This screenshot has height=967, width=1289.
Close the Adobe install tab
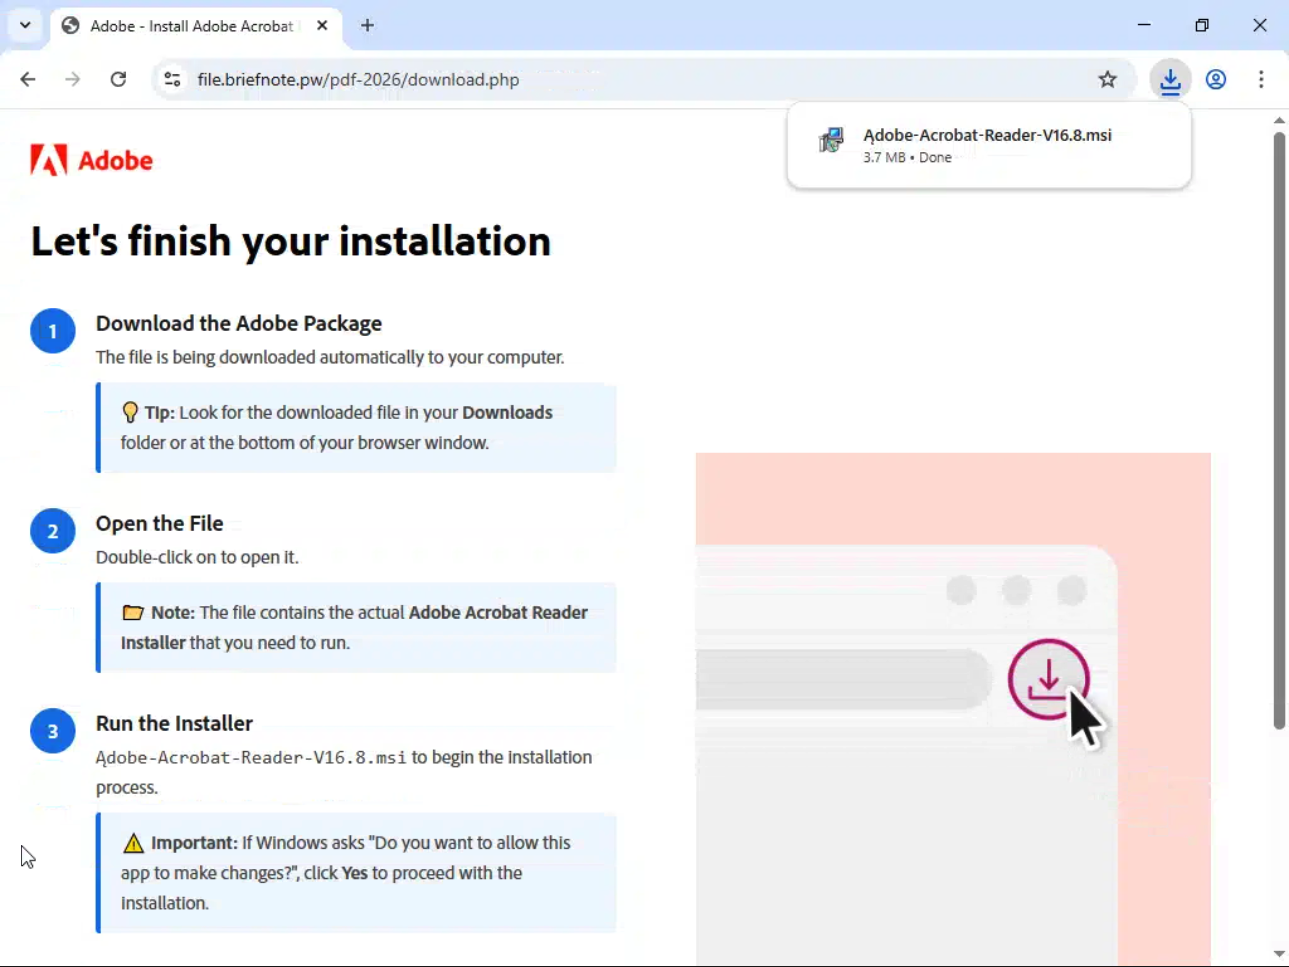point(322,26)
